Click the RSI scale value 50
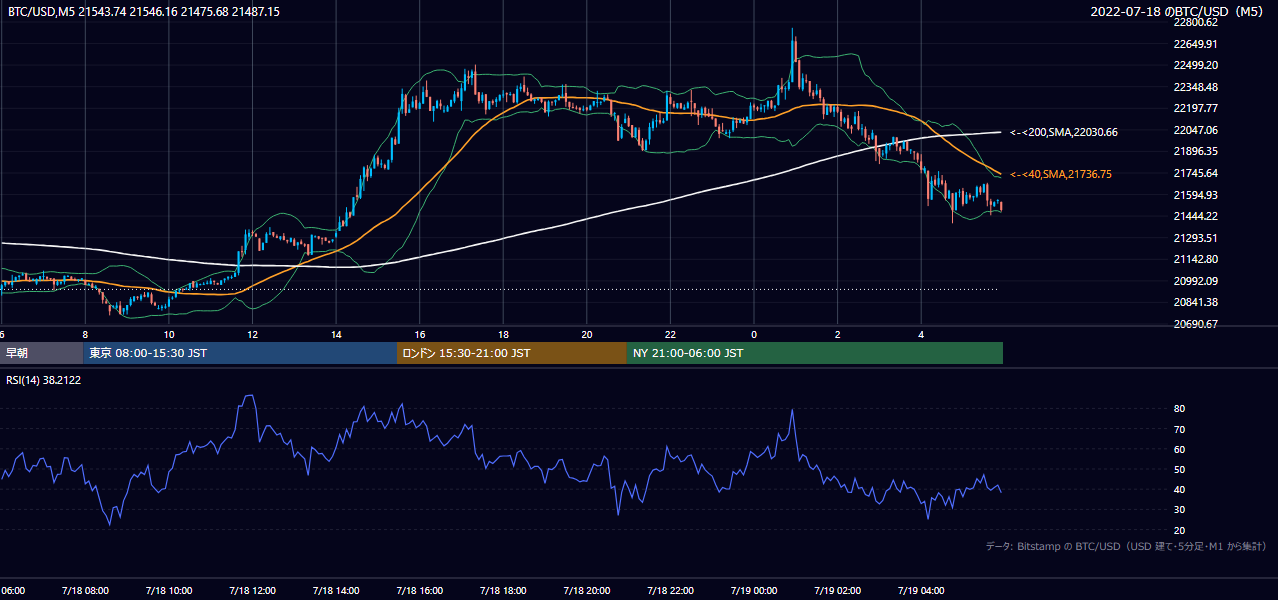 1180,469
